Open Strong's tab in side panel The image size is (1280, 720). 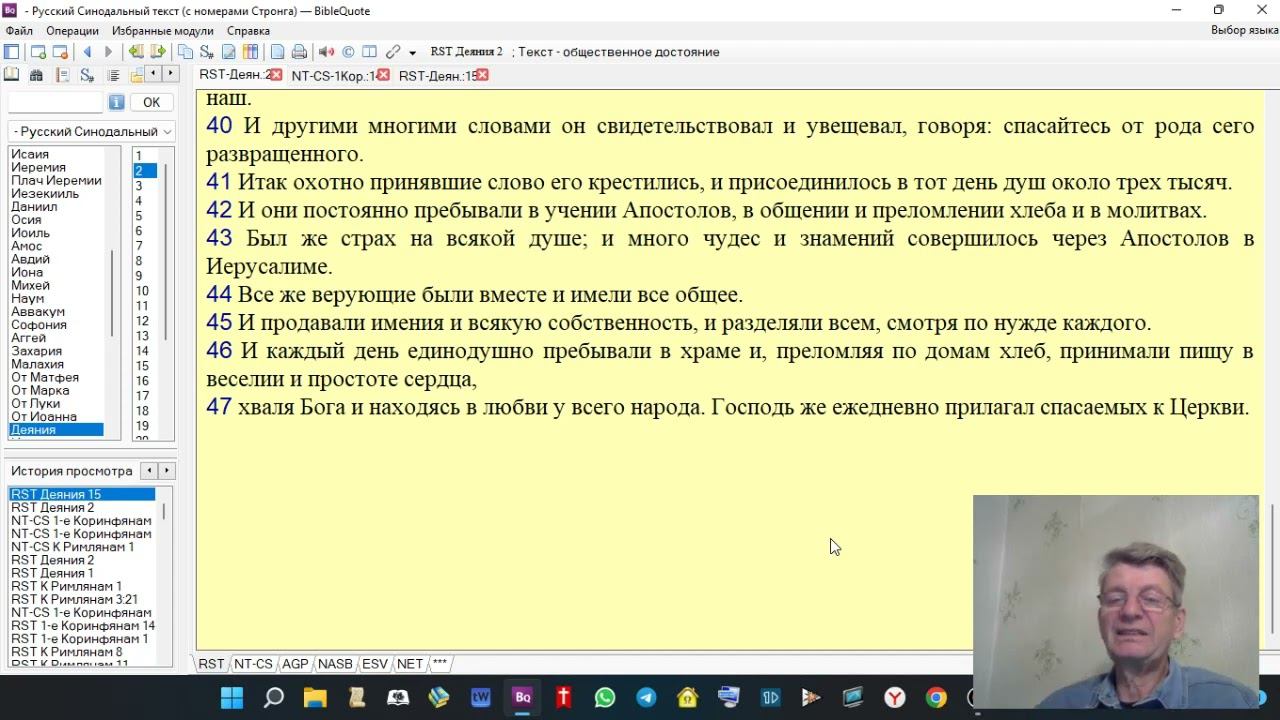click(87, 75)
